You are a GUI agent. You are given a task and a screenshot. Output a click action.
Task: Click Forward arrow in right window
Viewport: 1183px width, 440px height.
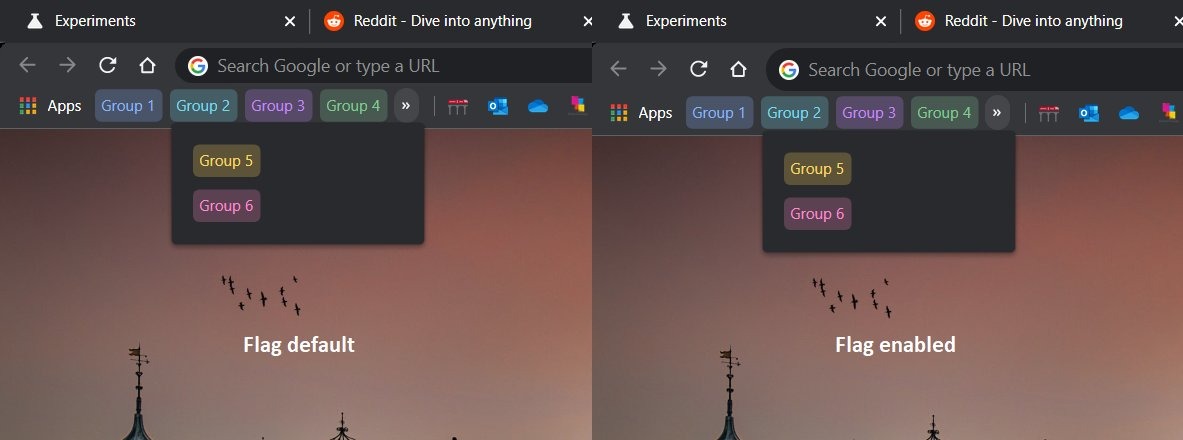pyautogui.click(x=659, y=69)
